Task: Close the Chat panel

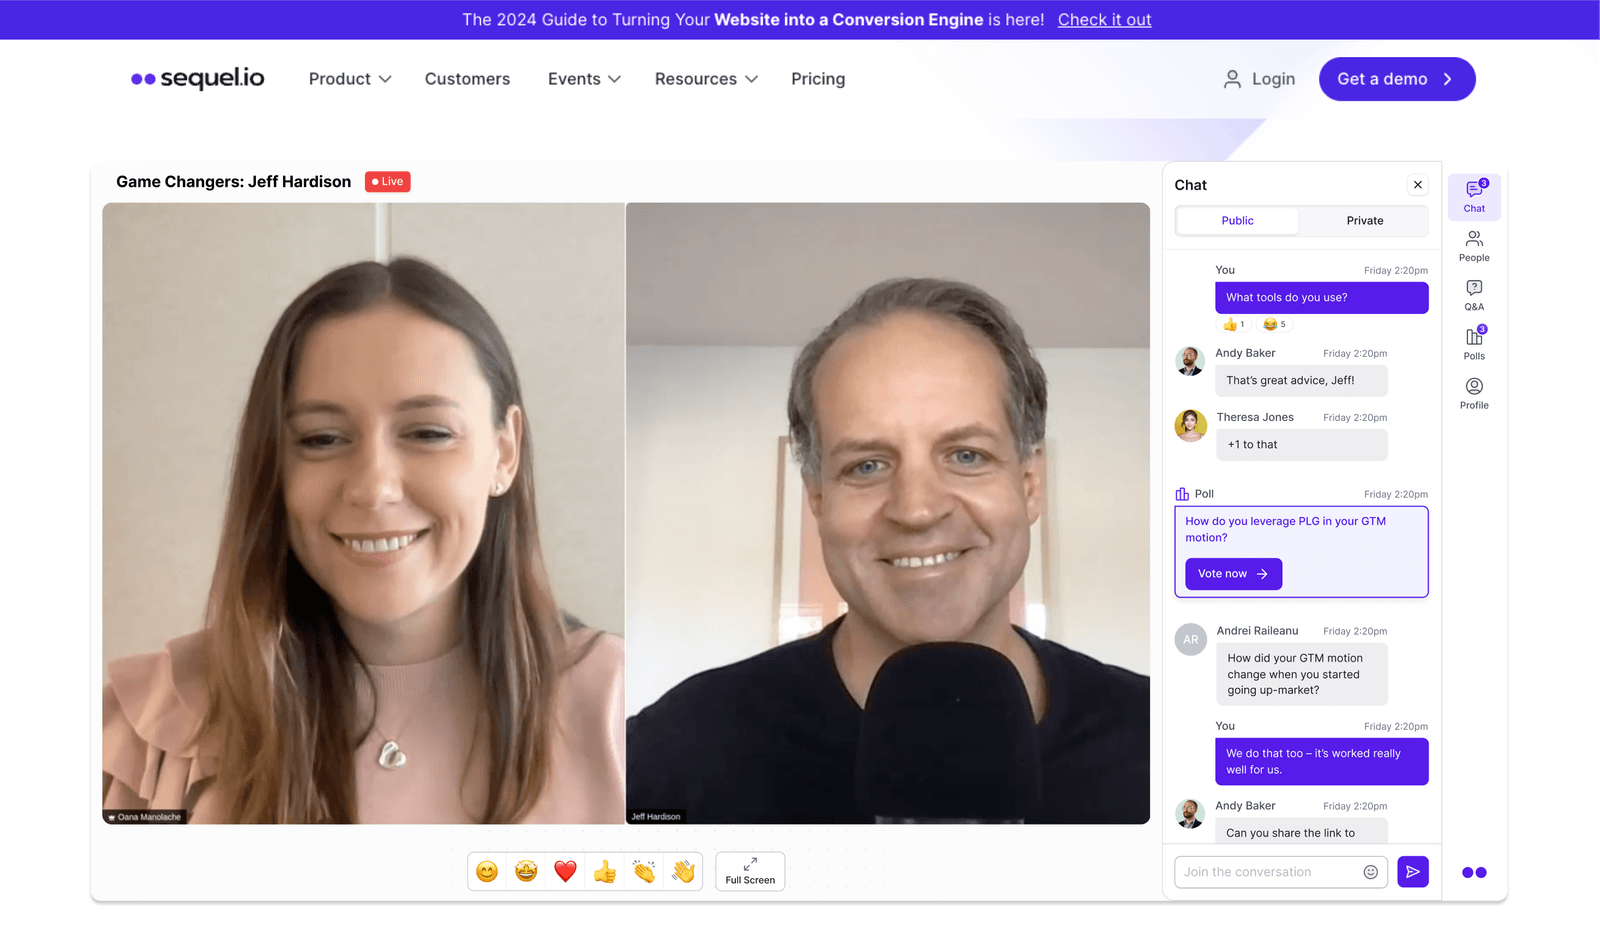Action: (x=1417, y=185)
